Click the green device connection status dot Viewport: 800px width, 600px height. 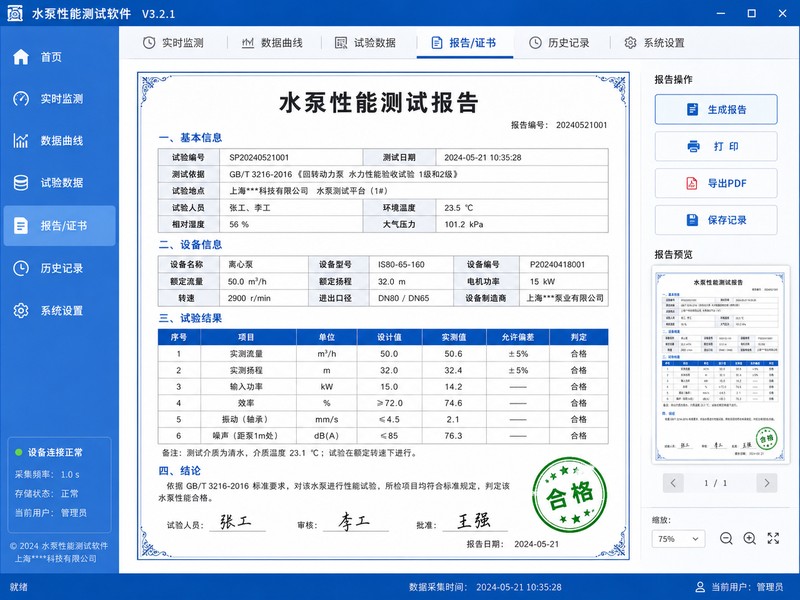point(19,452)
